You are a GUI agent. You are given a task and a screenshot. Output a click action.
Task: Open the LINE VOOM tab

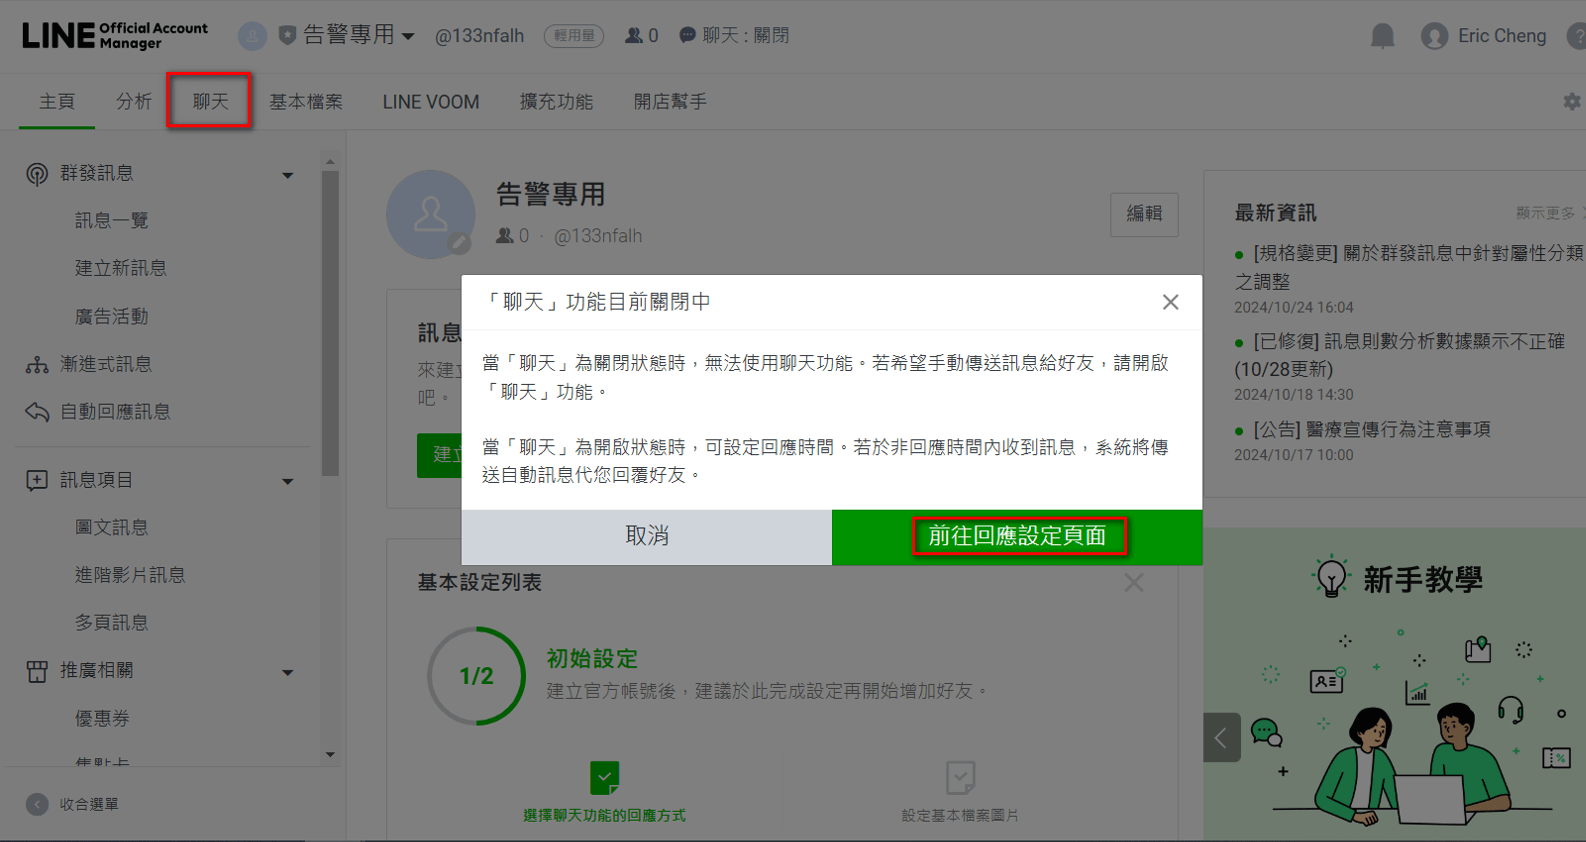click(x=430, y=102)
